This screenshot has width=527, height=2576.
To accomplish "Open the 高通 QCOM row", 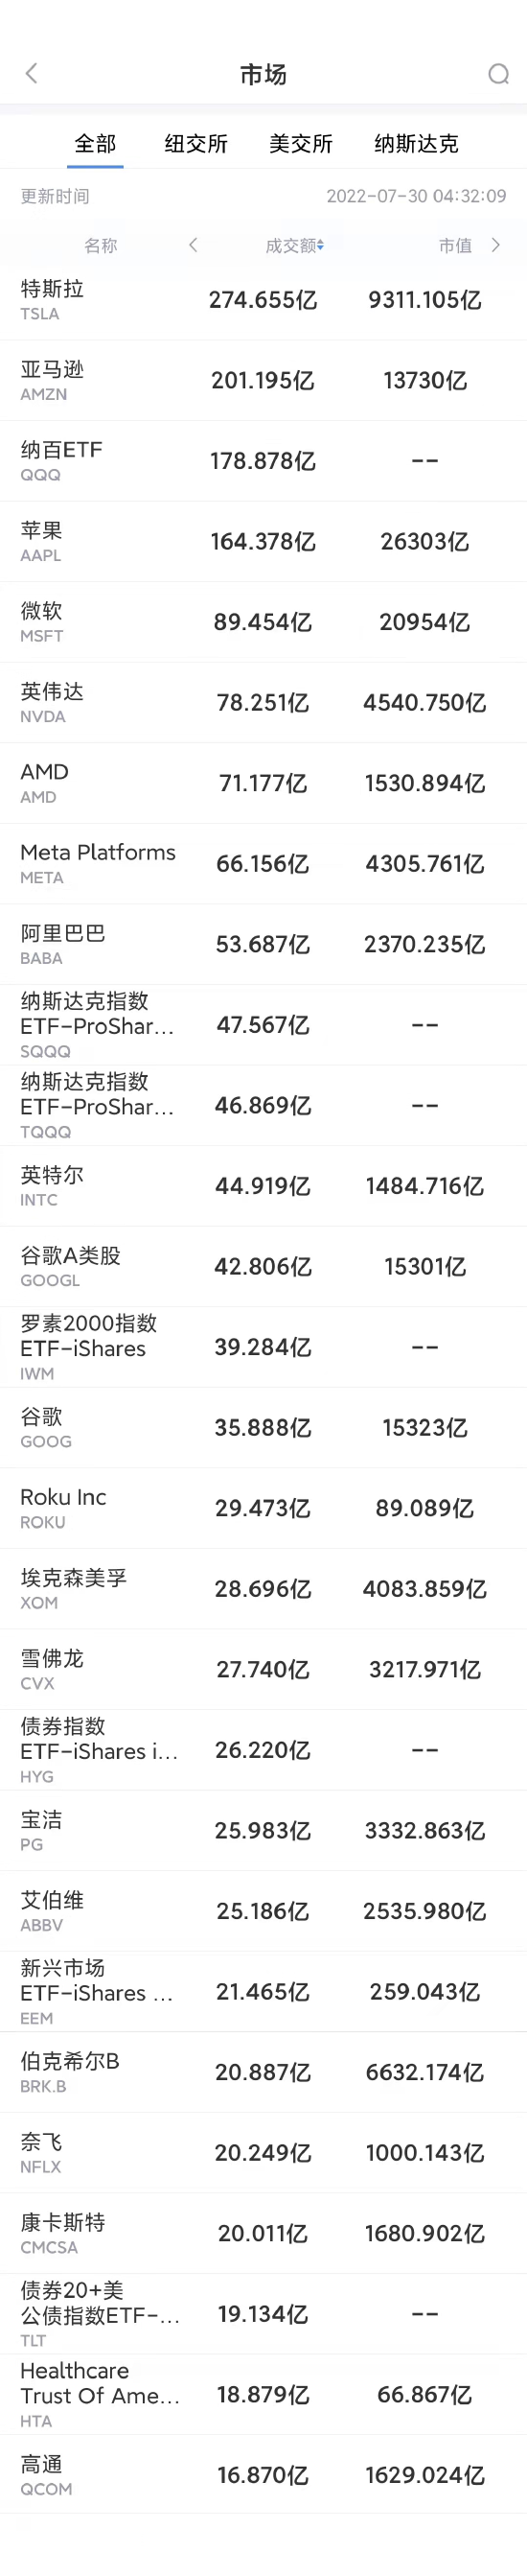I will click(263, 2475).
